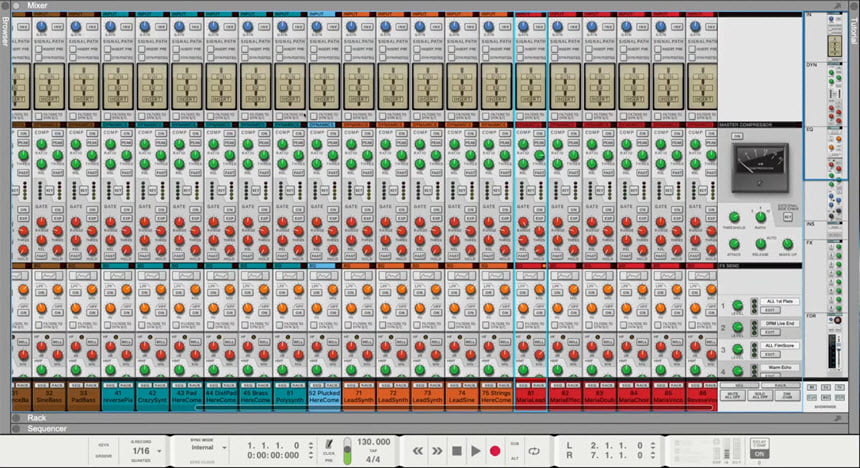Click the master compressor gain reduction meter
The width and height of the screenshot is (860, 468).
760,168
